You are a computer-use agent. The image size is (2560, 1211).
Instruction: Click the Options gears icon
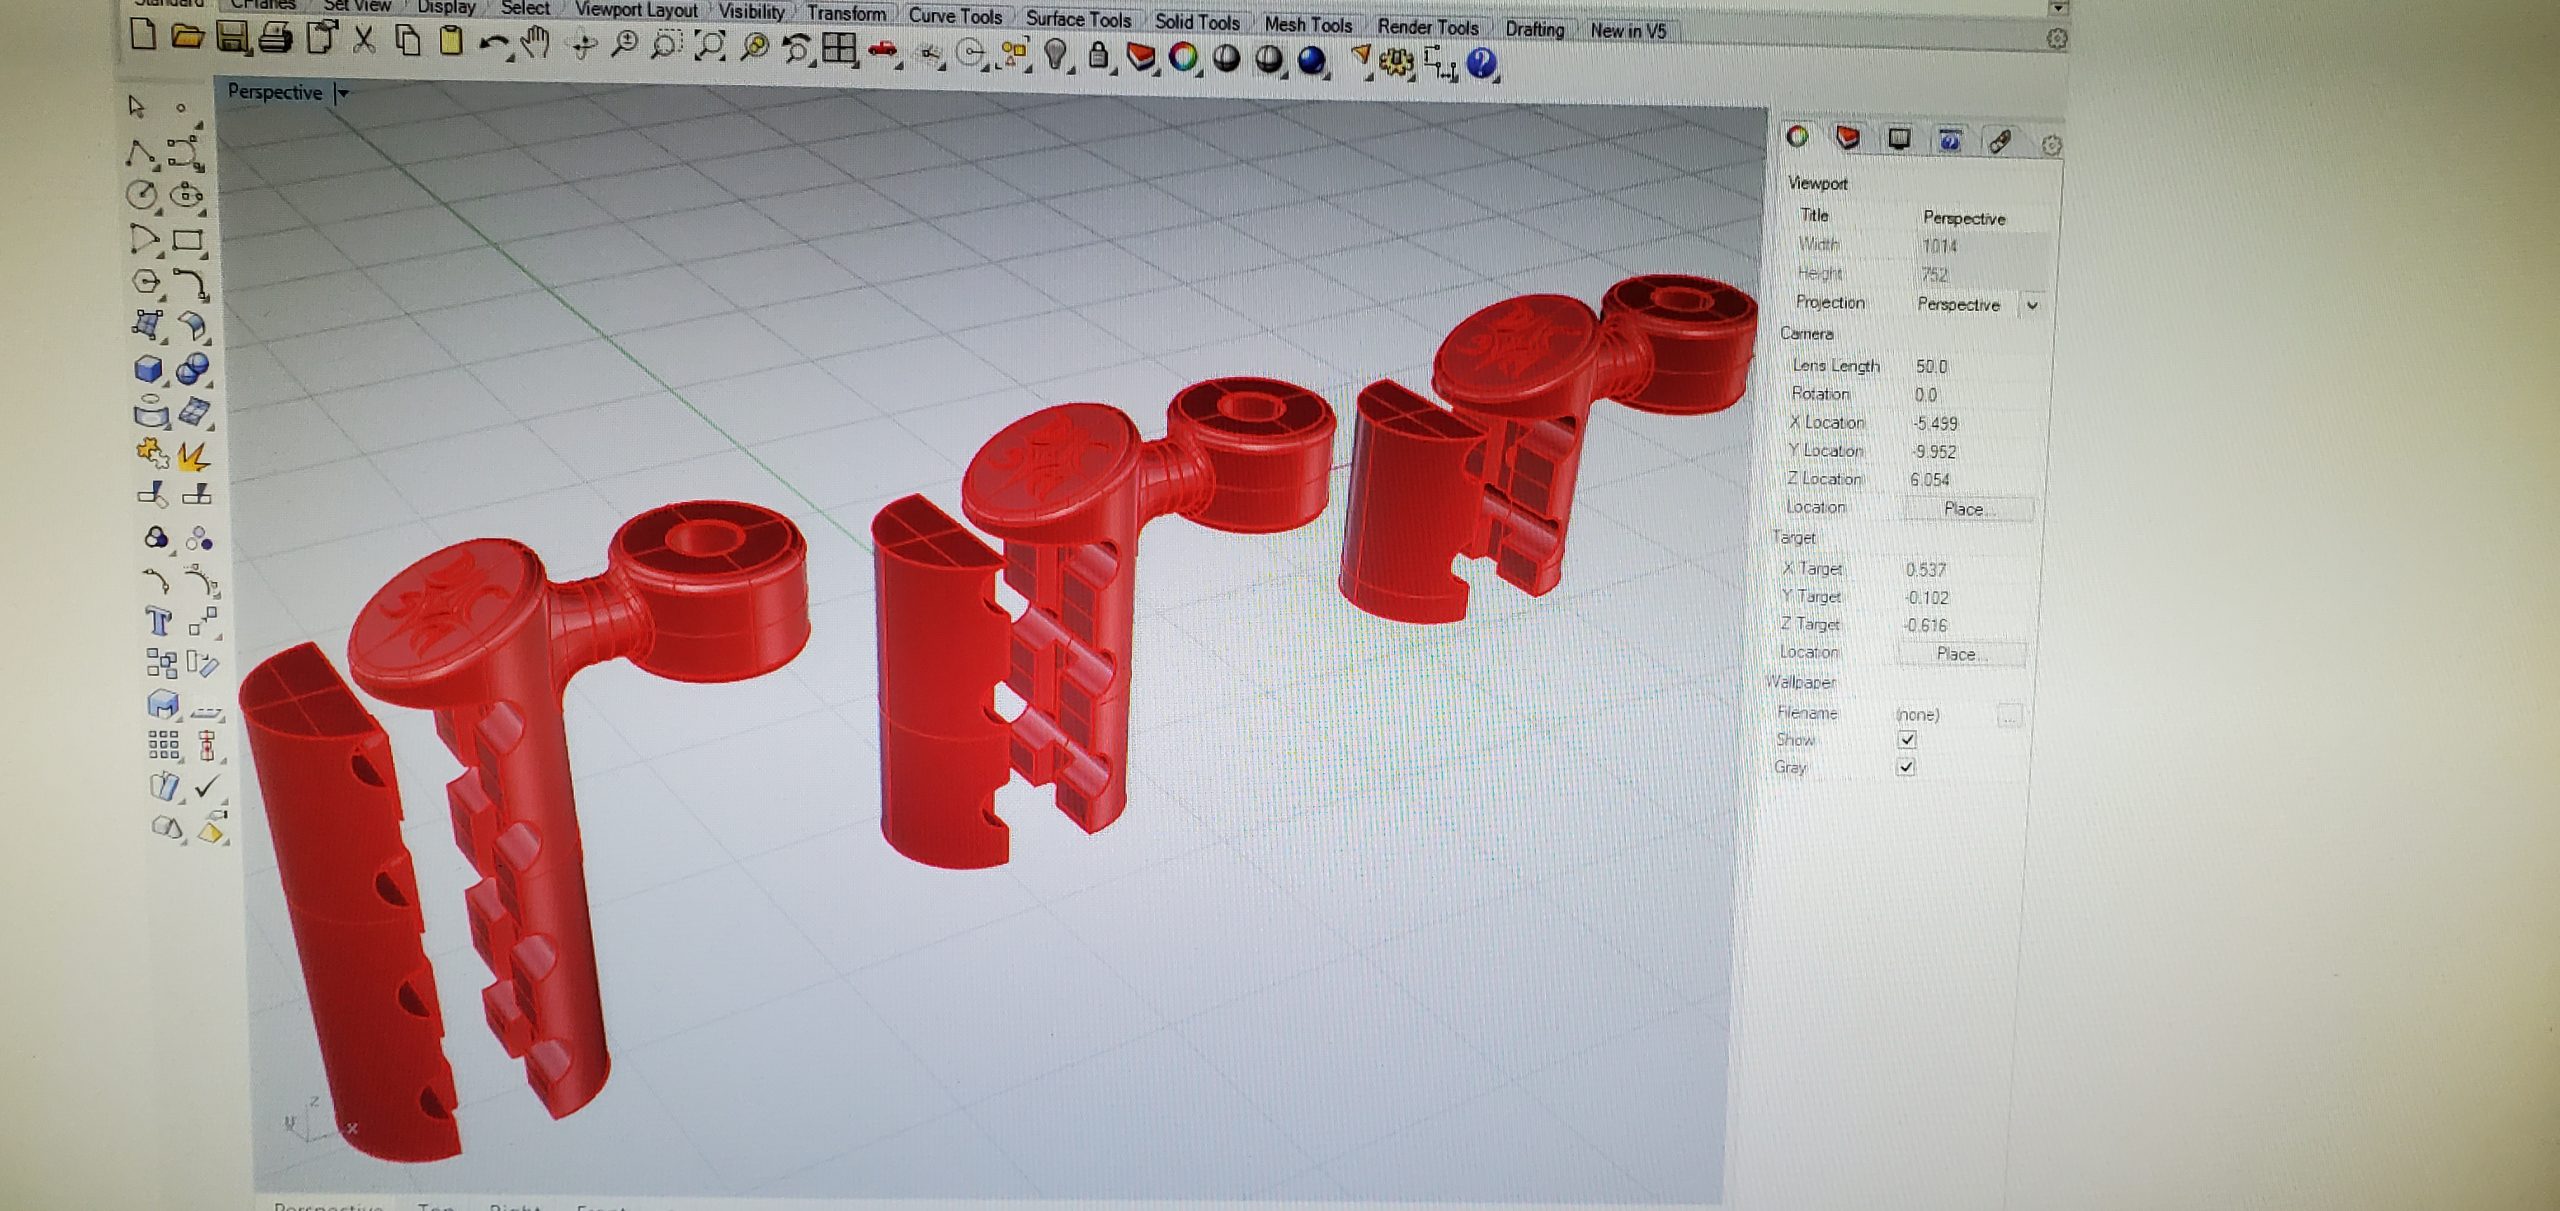[x=1396, y=62]
